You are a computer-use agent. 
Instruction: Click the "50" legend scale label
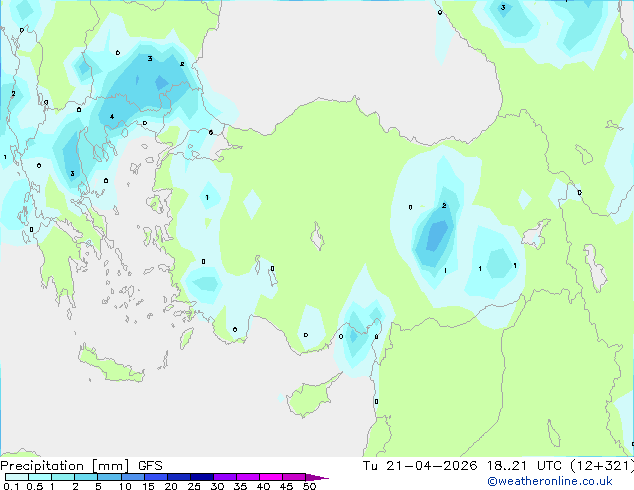click(x=309, y=486)
